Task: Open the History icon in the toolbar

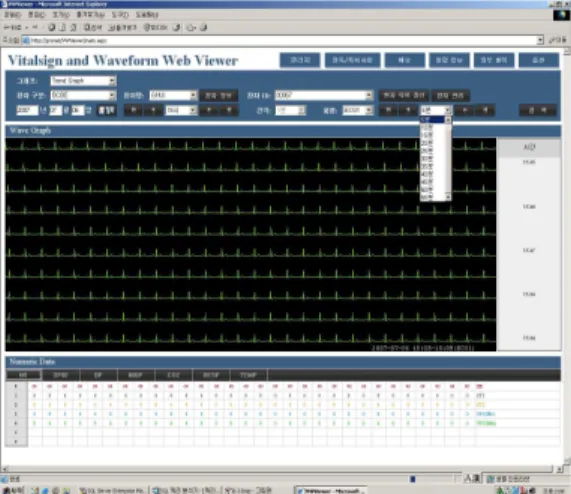Action: coord(177,27)
